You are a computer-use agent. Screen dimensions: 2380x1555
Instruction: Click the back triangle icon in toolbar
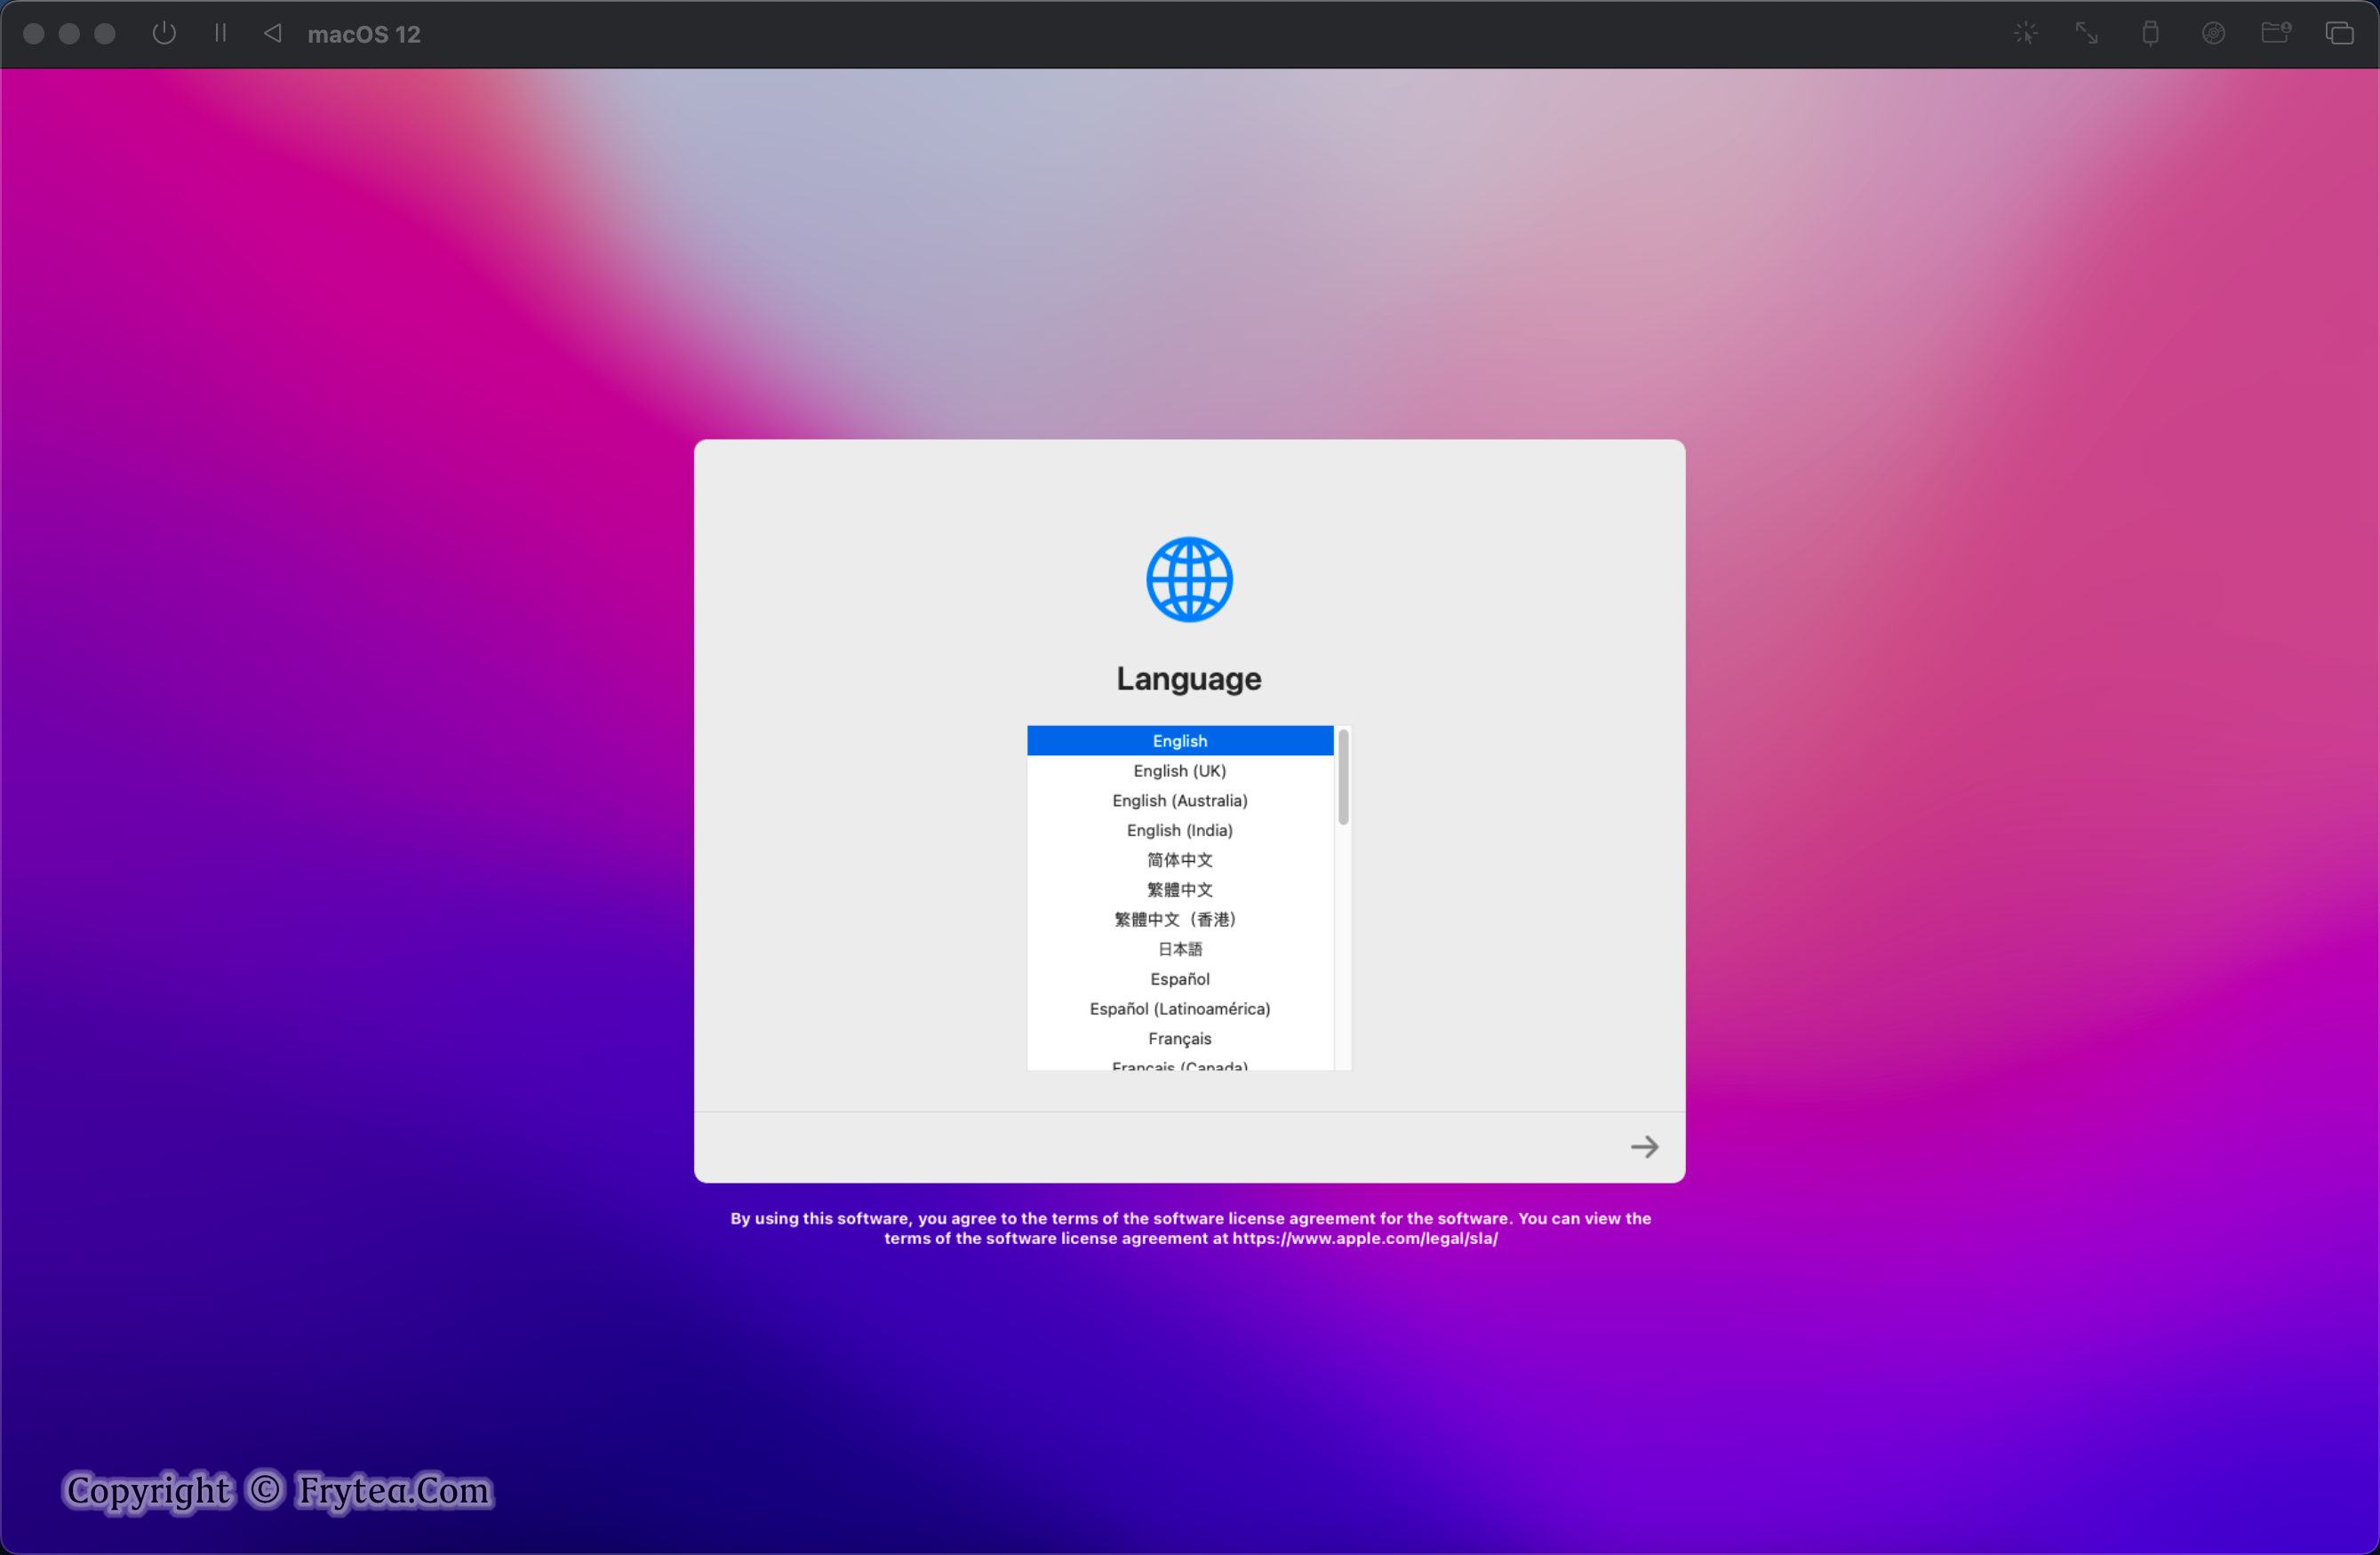(x=272, y=33)
